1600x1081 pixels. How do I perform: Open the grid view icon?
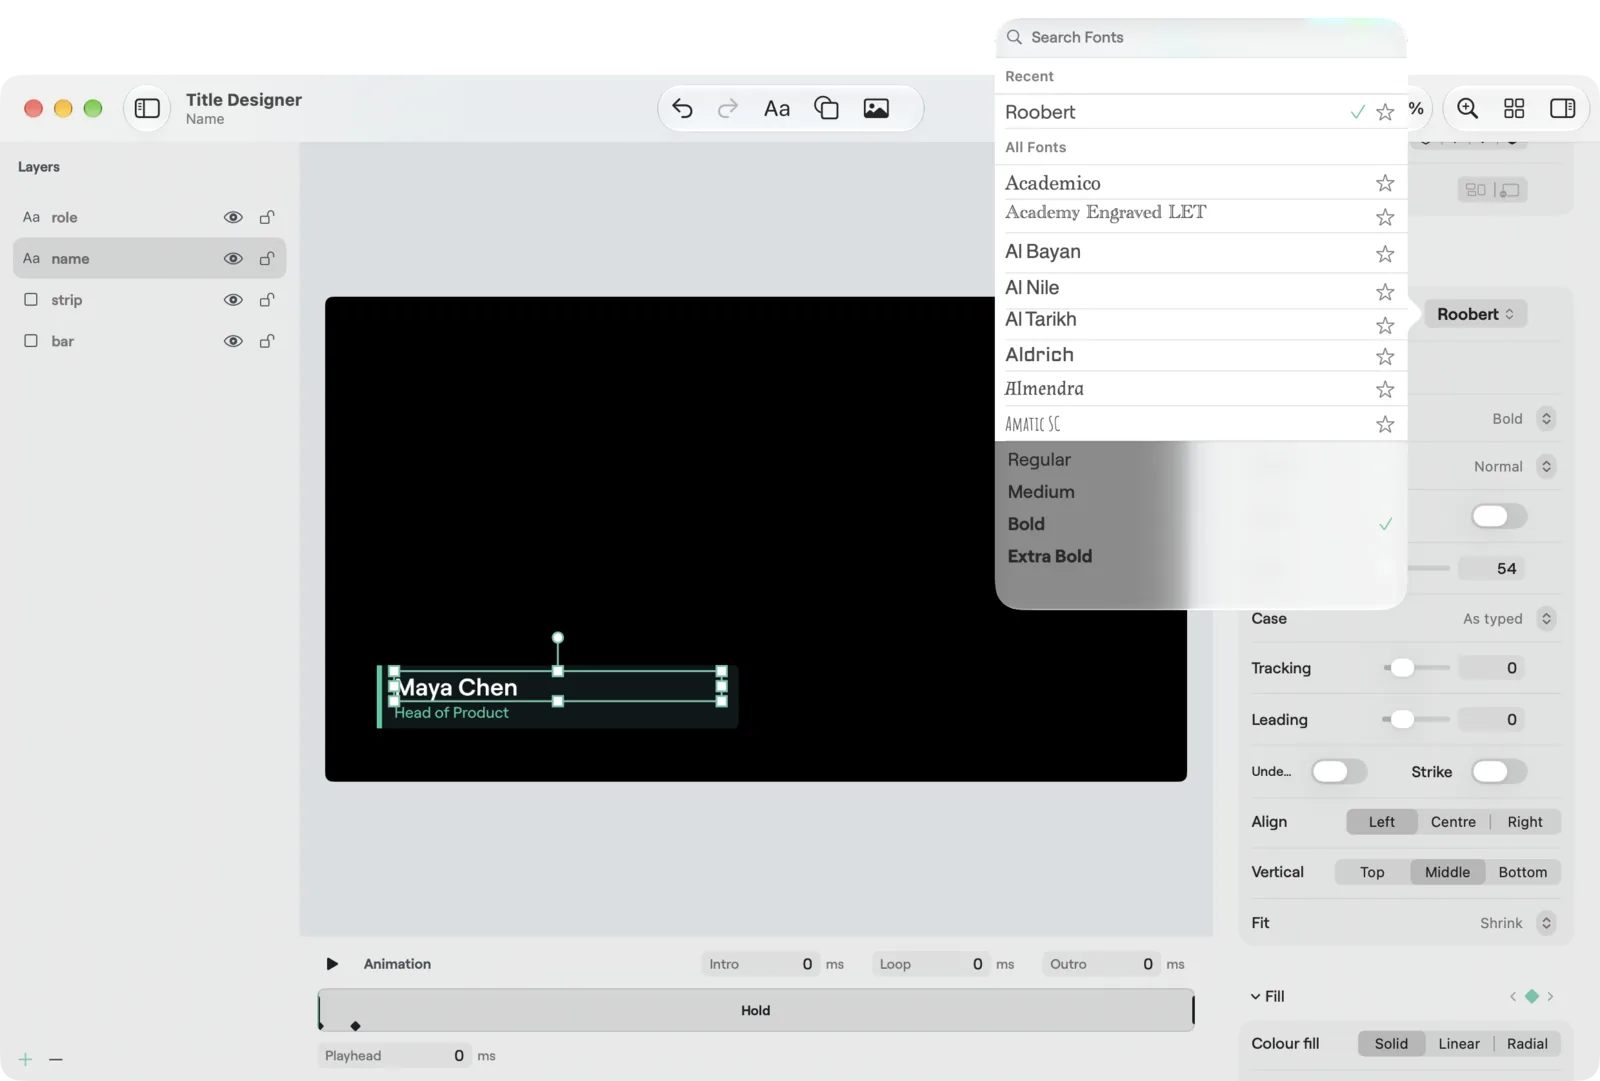coord(1514,108)
